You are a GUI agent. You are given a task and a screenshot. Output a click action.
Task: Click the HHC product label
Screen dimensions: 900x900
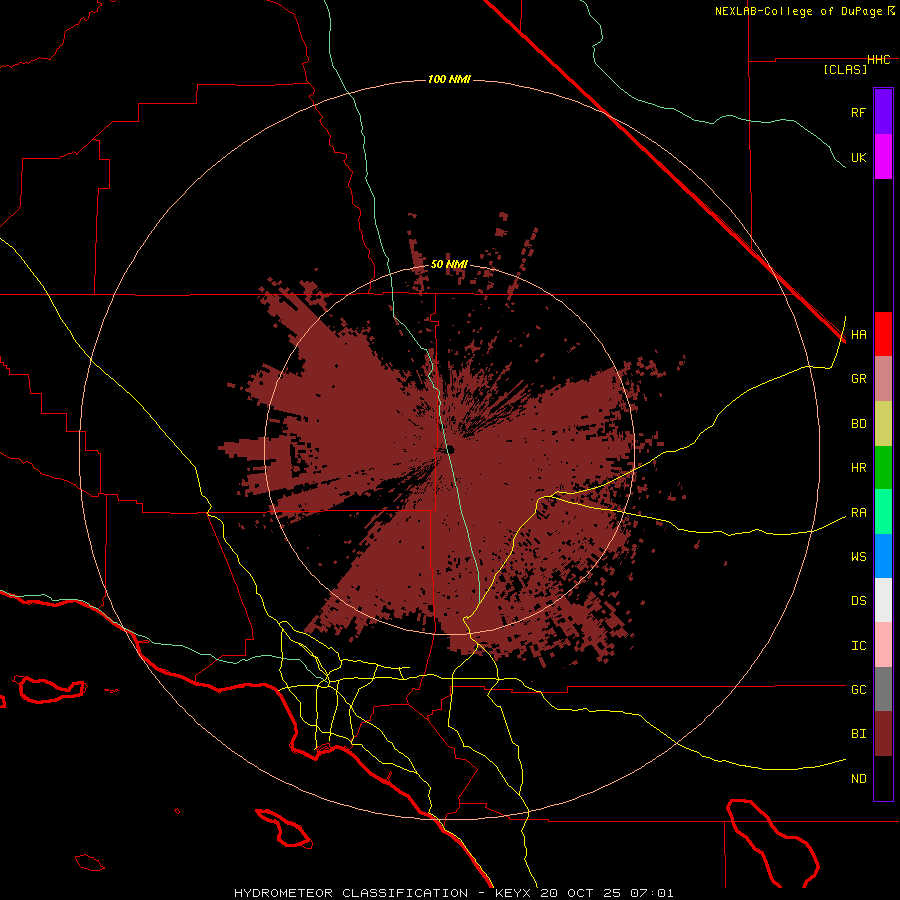pyautogui.click(x=878, y=60)
